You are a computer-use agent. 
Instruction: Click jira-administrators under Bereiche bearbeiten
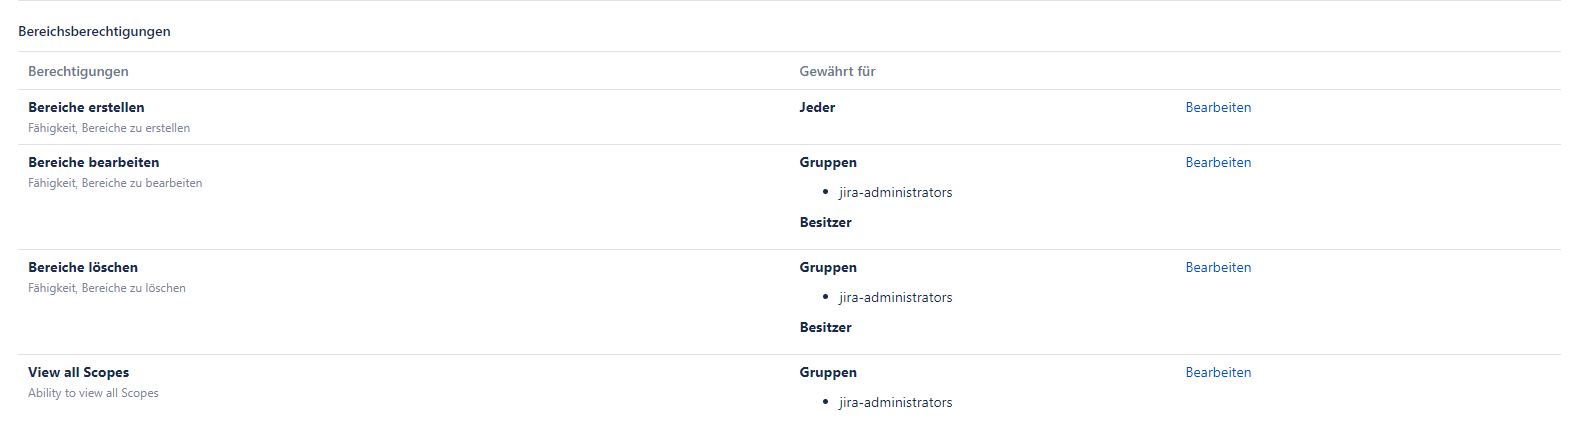click(x=895, y=192)
